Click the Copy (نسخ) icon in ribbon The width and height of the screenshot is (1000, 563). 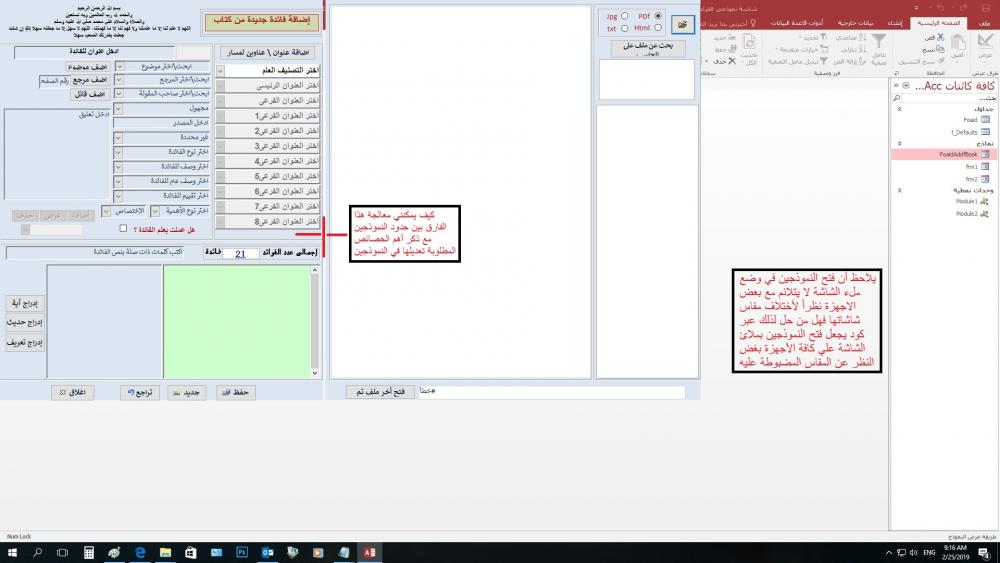click(x=941, y=49)
